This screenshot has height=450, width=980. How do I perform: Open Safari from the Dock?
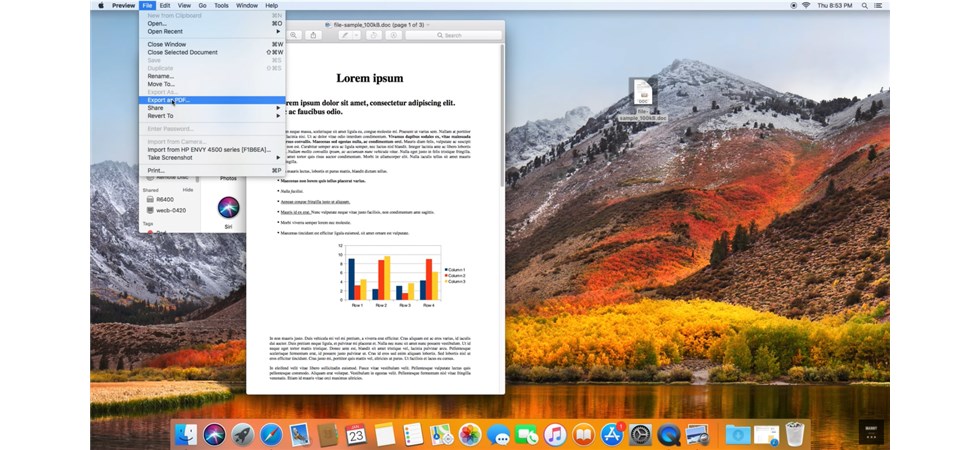coord(270,434)
